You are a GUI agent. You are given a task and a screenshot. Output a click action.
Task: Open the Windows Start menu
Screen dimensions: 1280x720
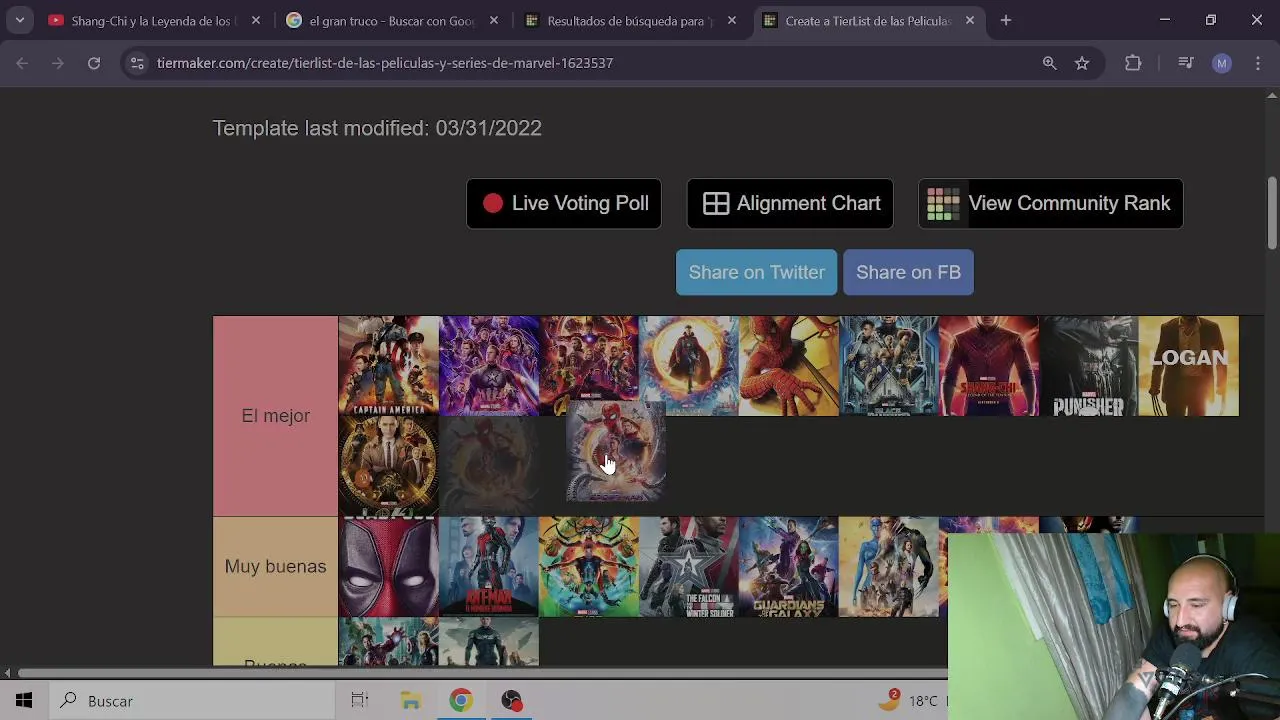pos(24,701)
